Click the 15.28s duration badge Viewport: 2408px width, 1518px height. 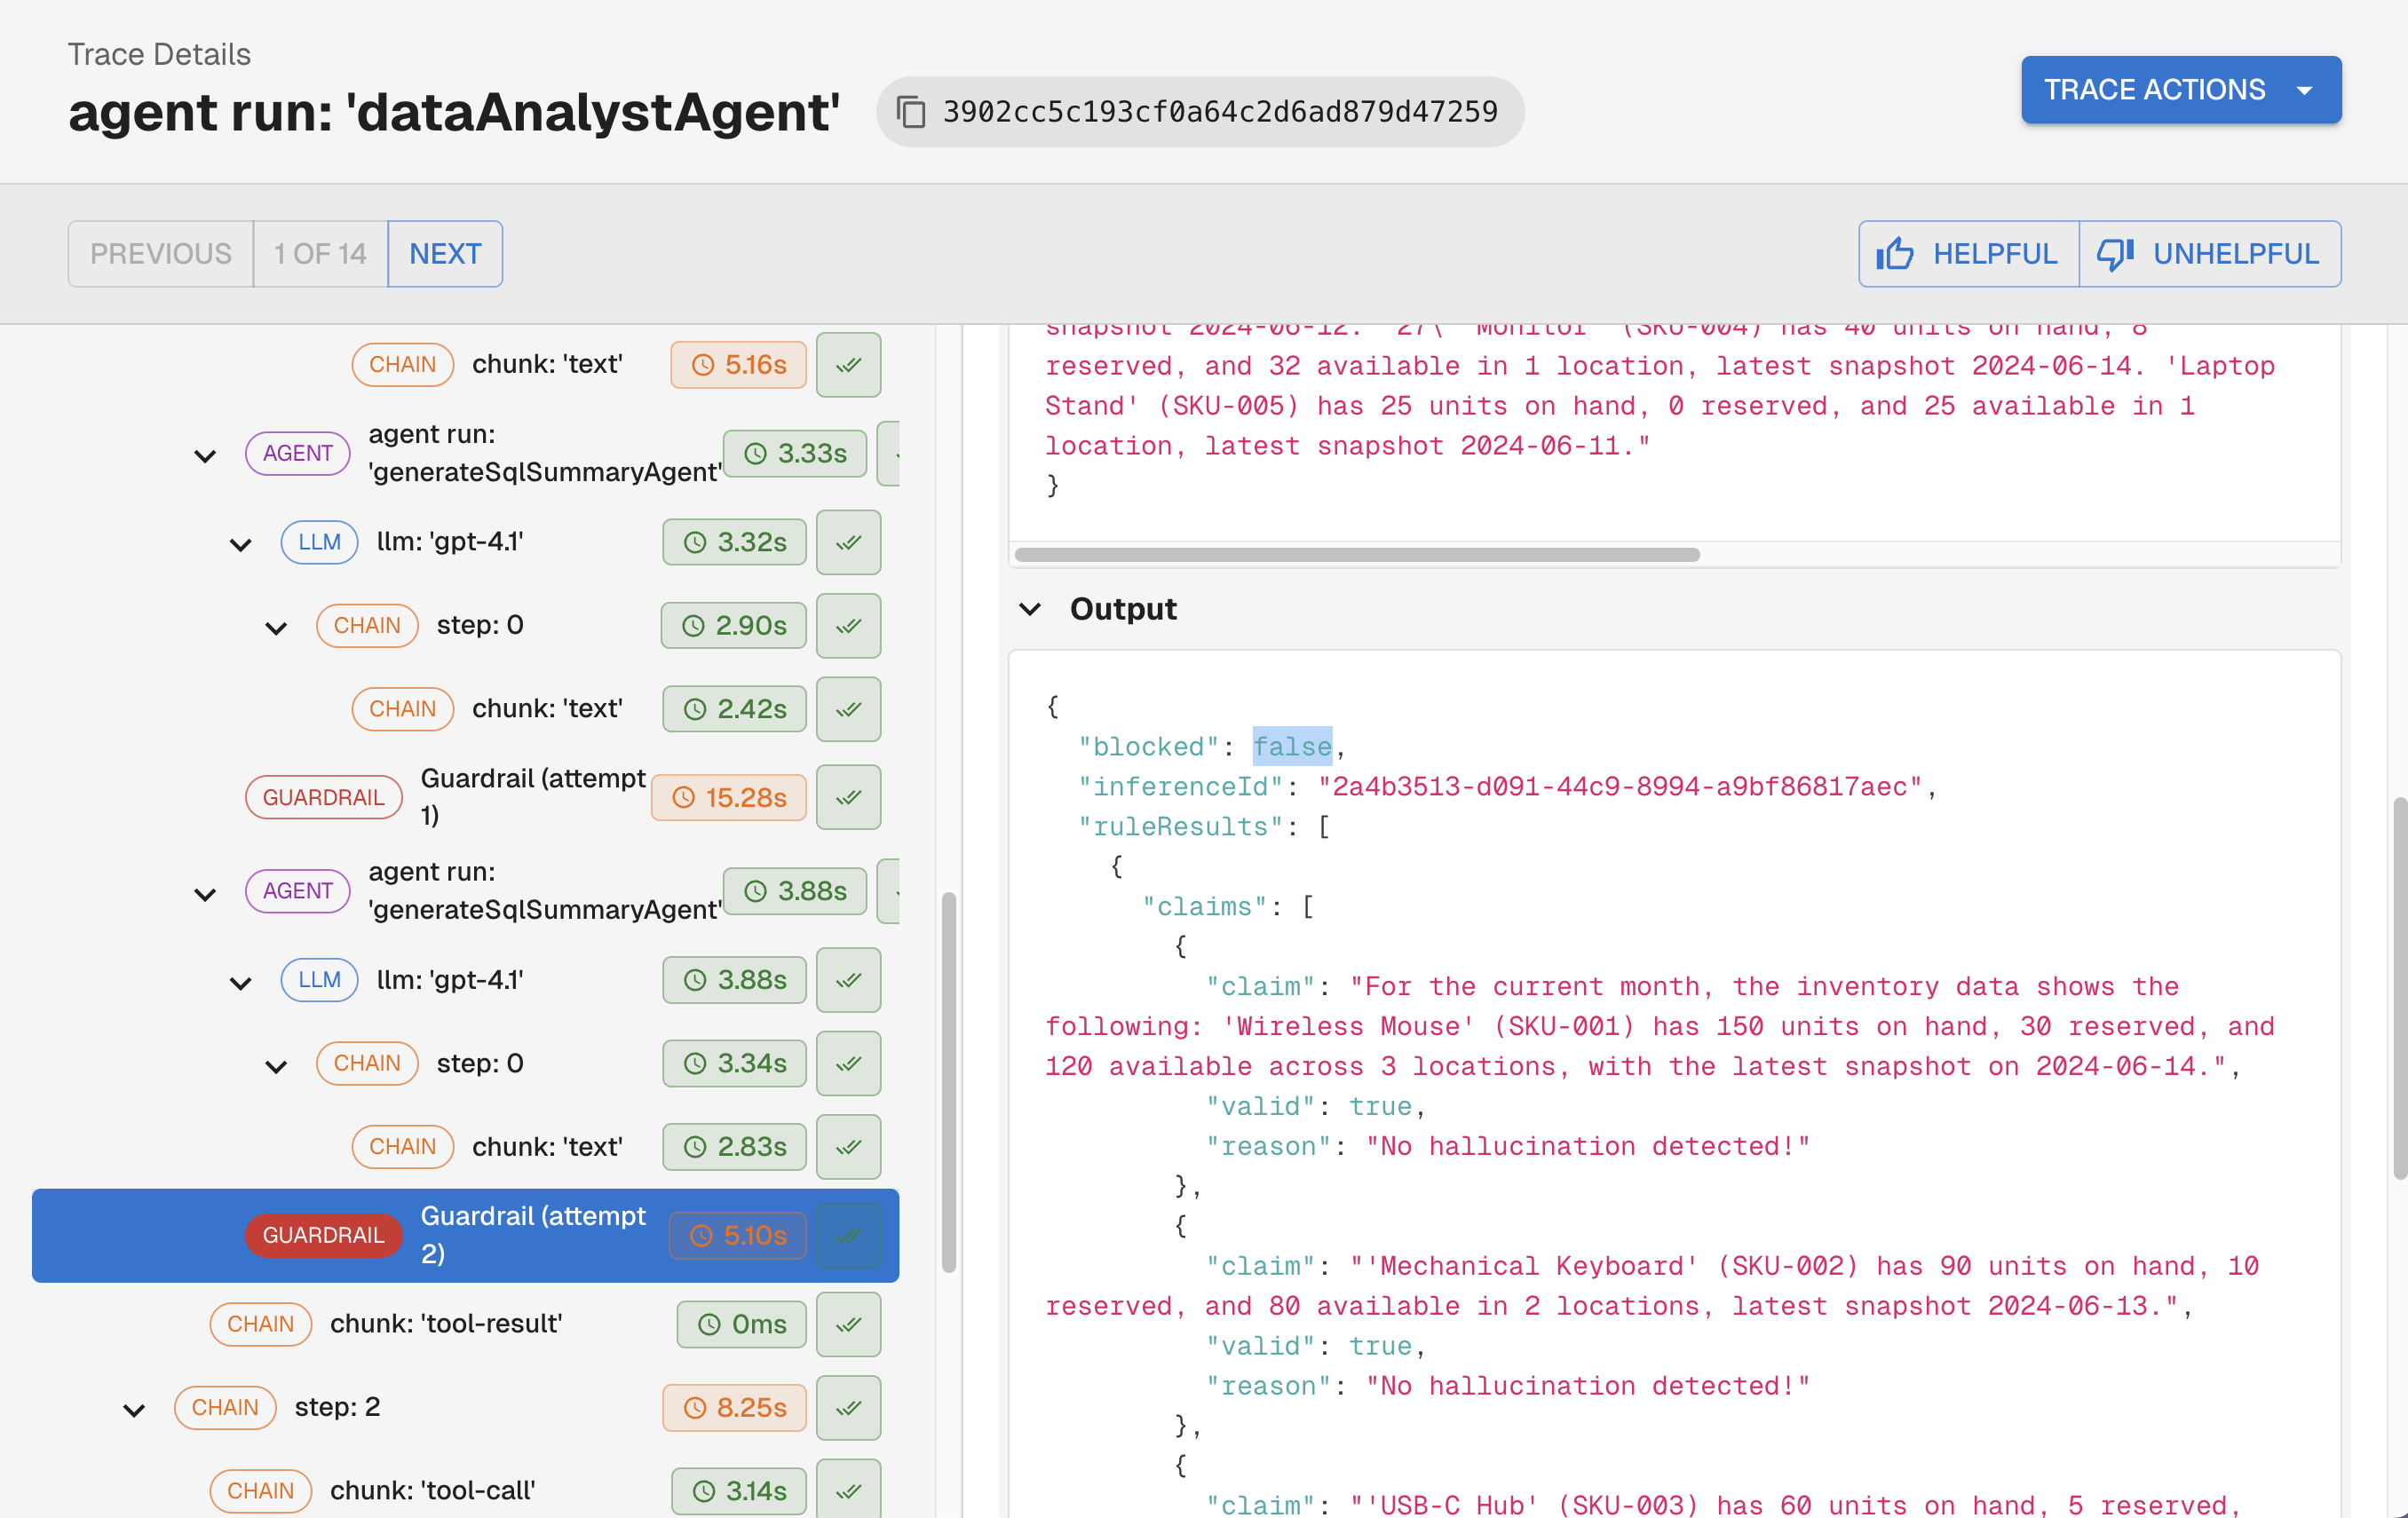click(x=728, y=797)
